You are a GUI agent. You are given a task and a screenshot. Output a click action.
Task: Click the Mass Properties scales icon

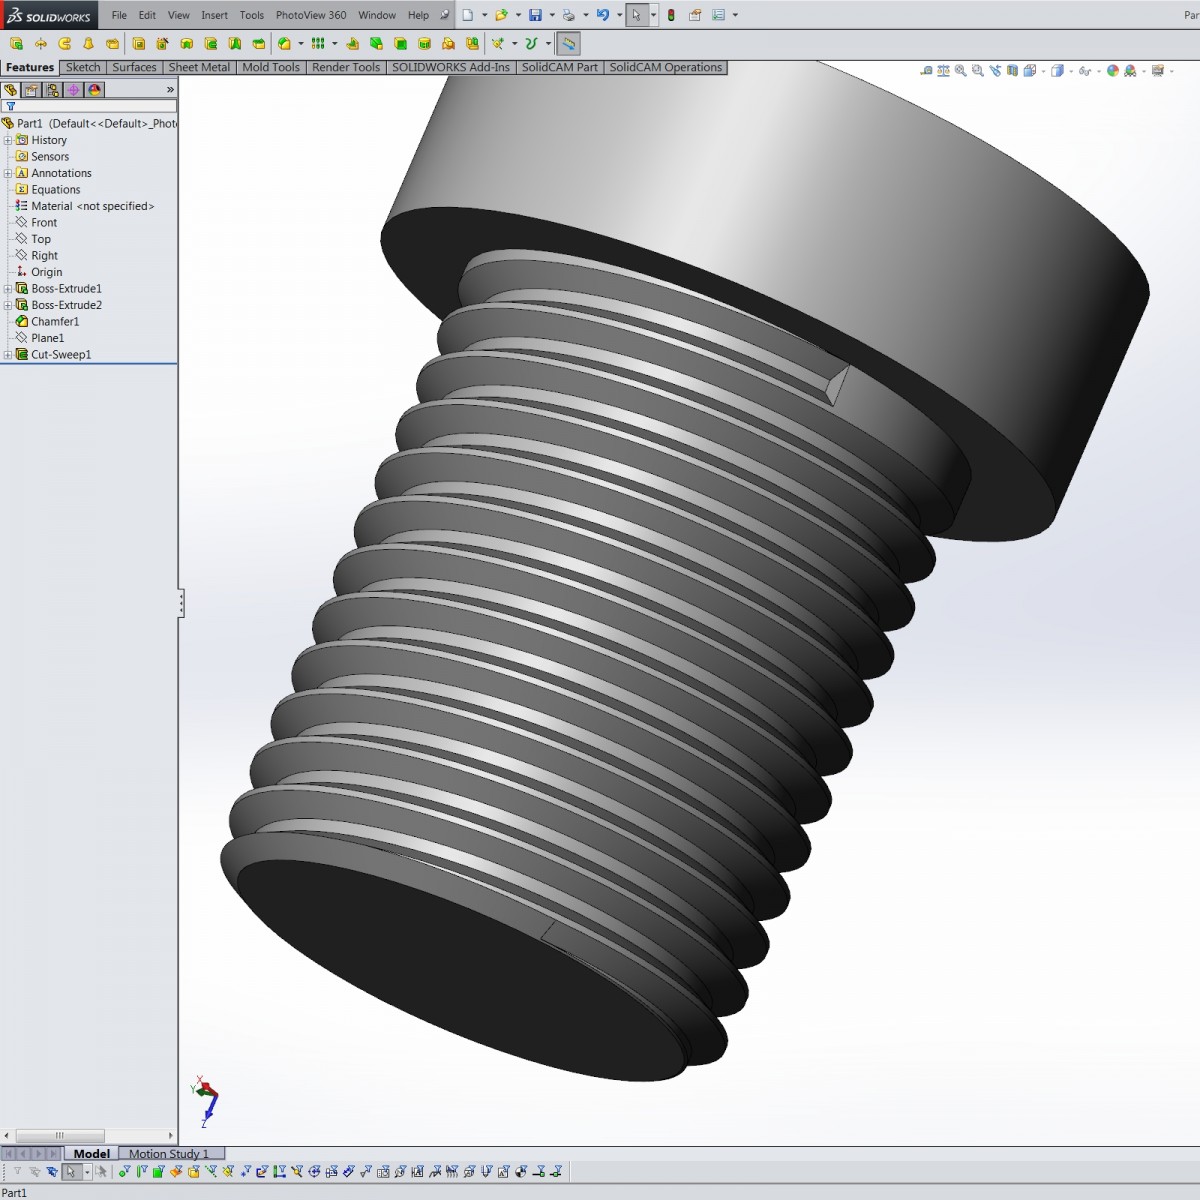pos(943,72)
